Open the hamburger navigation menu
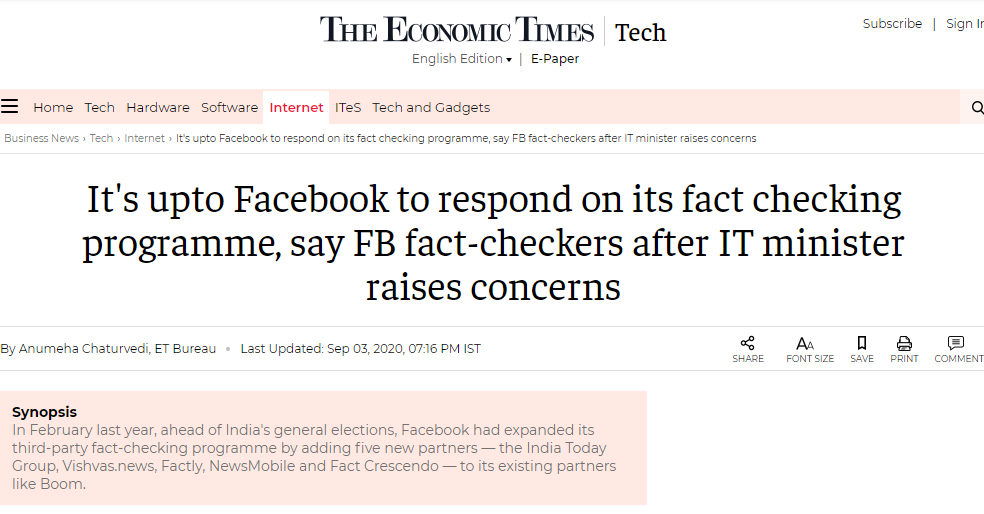Viewport: 984px width, 514px height. coord(9,106)
